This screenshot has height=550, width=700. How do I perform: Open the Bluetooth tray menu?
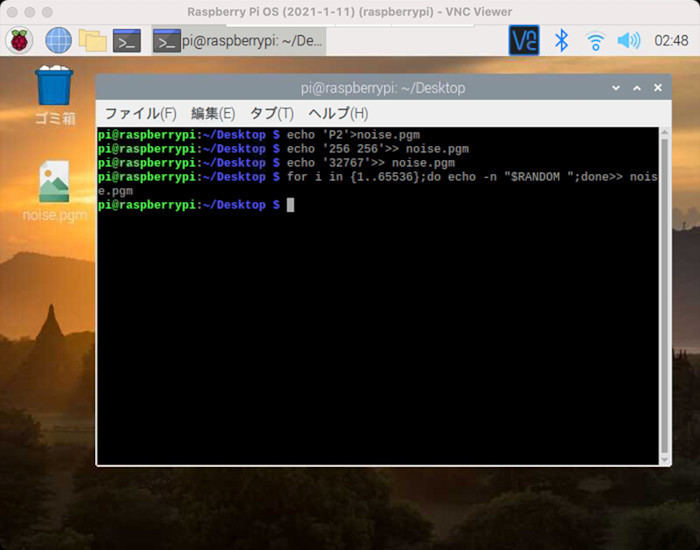561,41
